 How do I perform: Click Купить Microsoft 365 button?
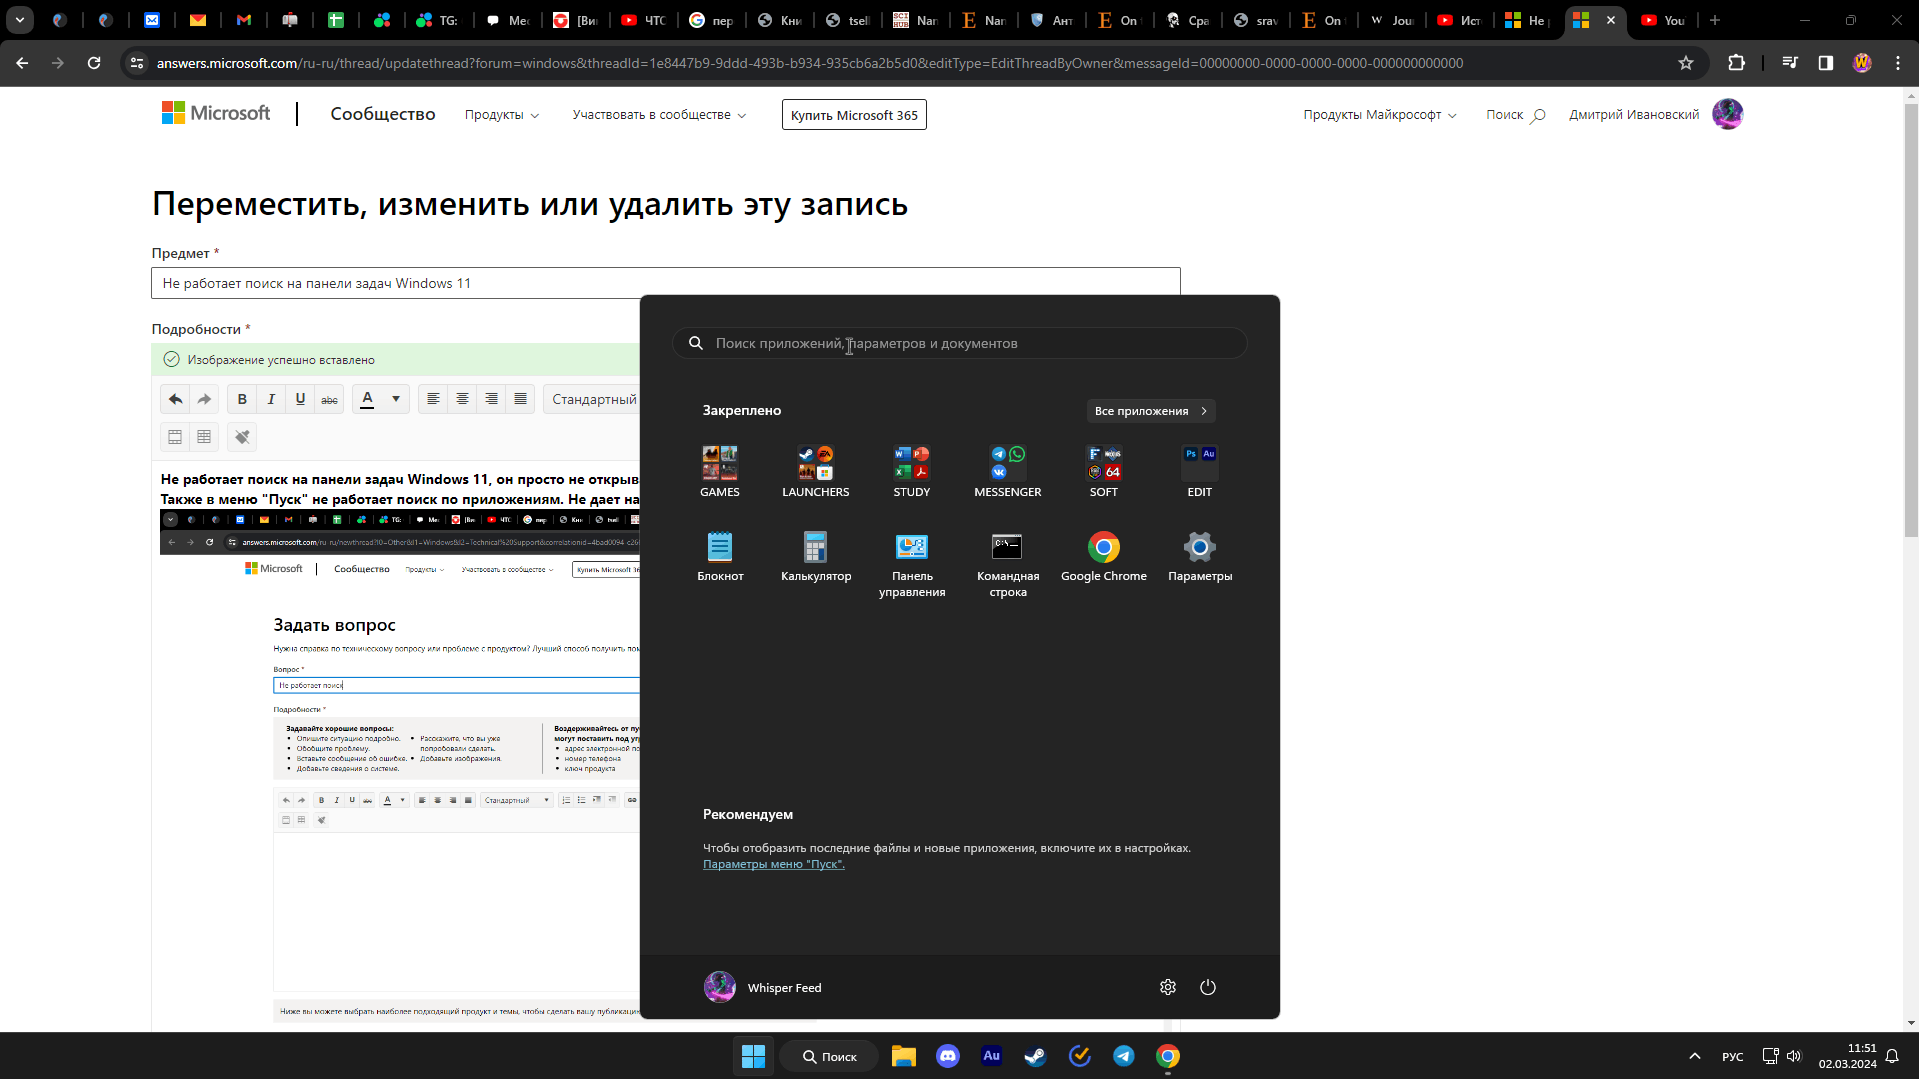(854, 115)
